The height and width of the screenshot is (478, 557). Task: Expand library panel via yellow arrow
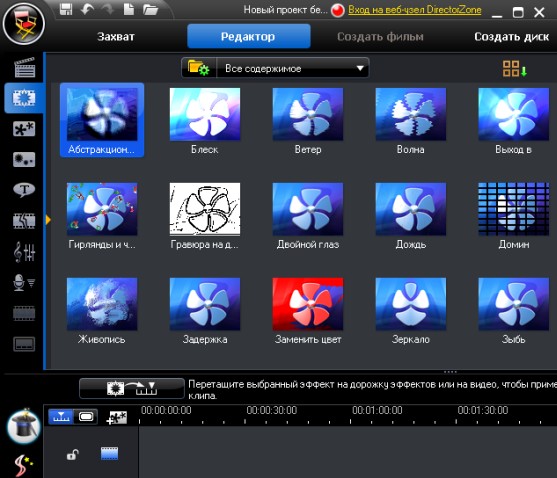coord(48,220)
